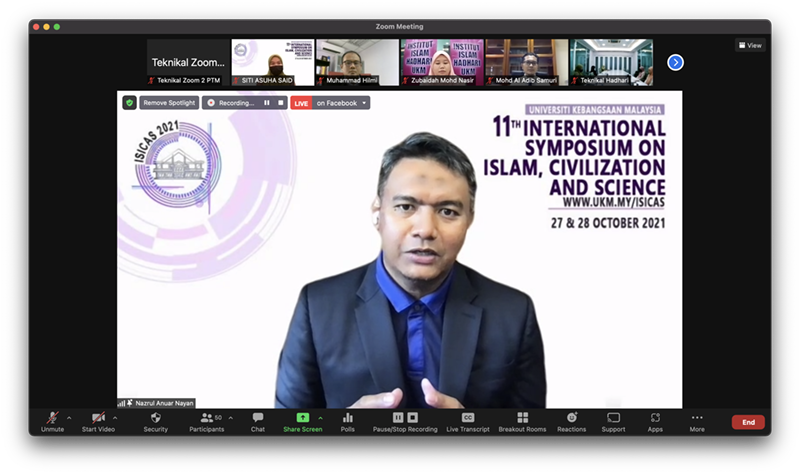Open Breakout Rooms
Image resolution: width=800 pixels, height=474 pixels.
click(522, 418)
